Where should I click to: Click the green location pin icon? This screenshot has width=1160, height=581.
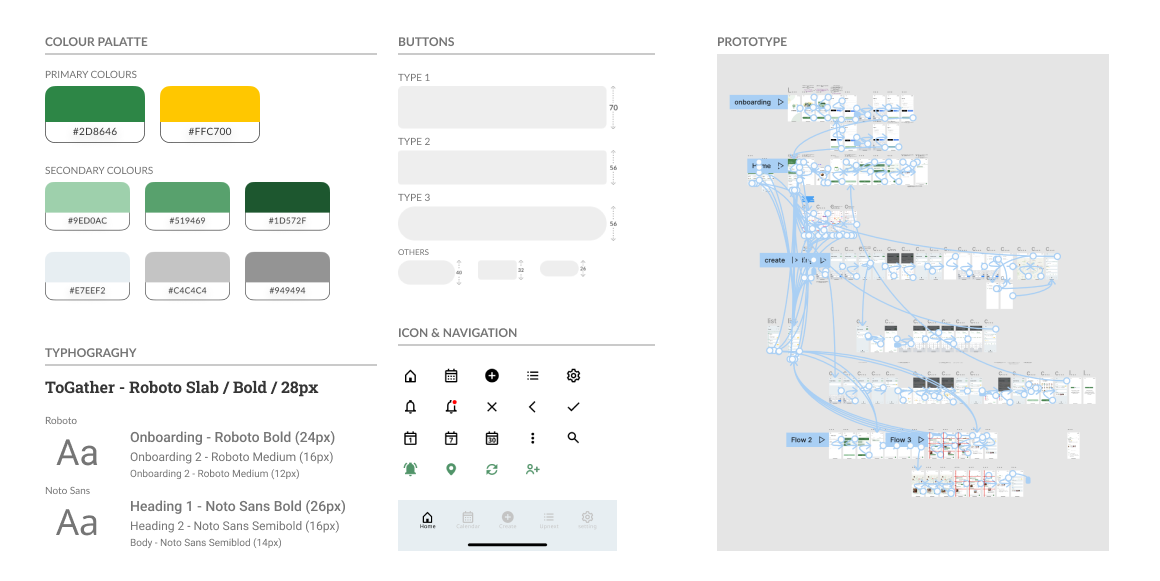451,469
